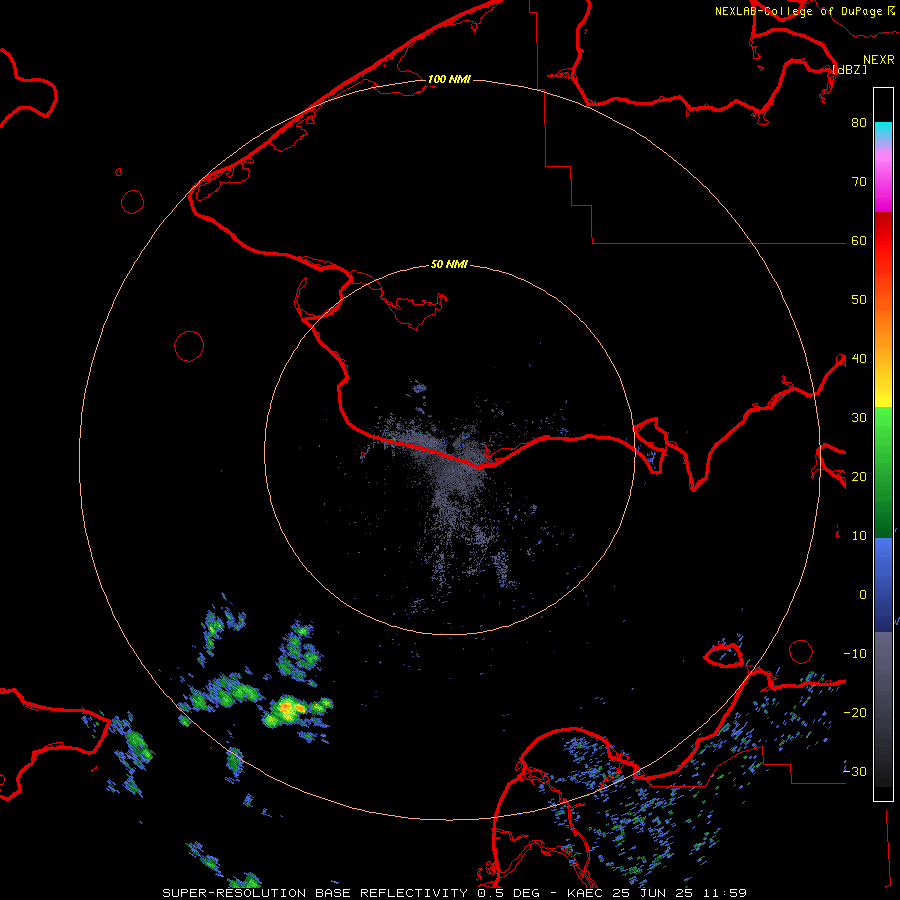The image size is (900, 900).
Task: Click the 30 value on the dBZ scale
Action: (x=859, y=417)
